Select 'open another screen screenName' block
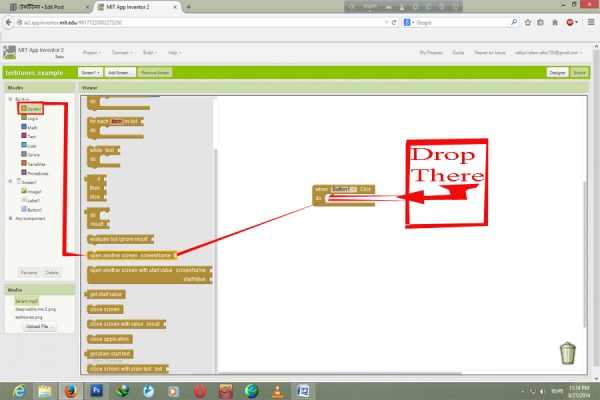The width and height of the screenshot is (600, 400). pyautogui.click(x=131, y=255)
